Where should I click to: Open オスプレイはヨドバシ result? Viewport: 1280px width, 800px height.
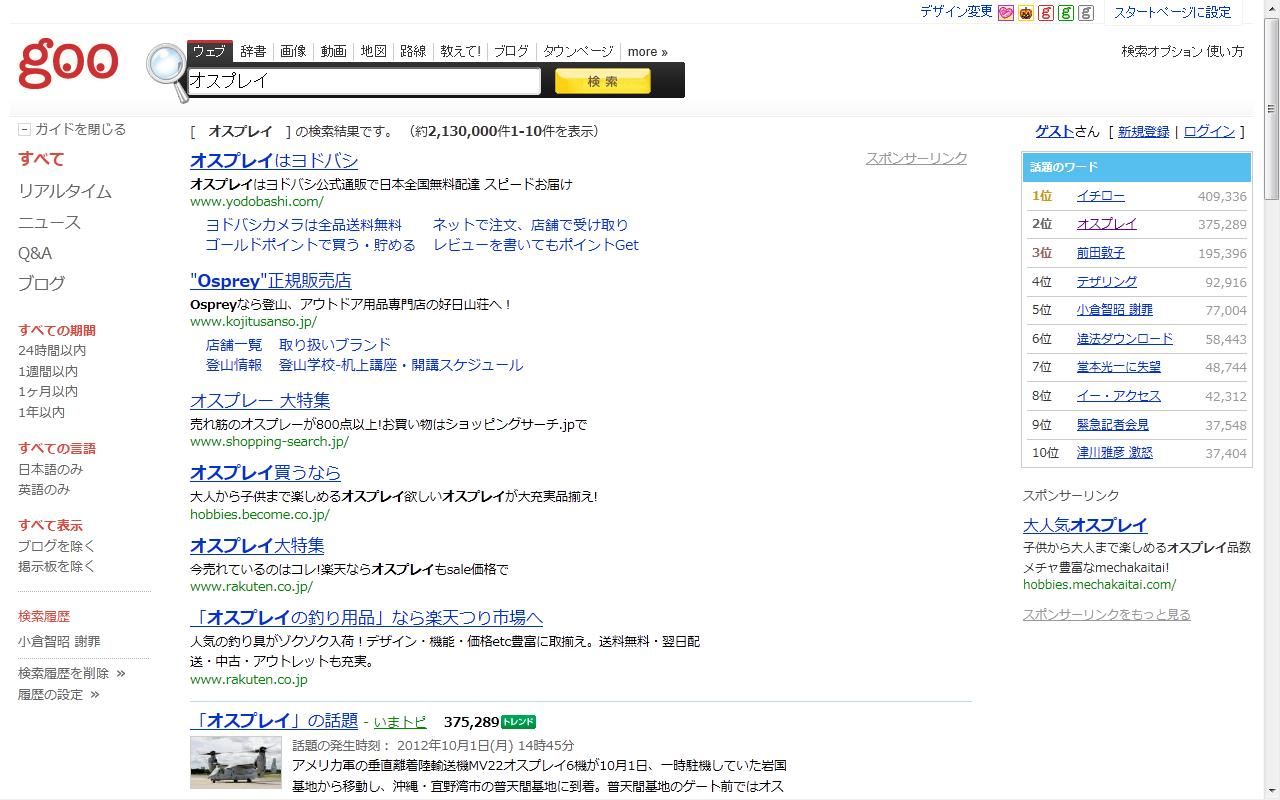point(274,161)
